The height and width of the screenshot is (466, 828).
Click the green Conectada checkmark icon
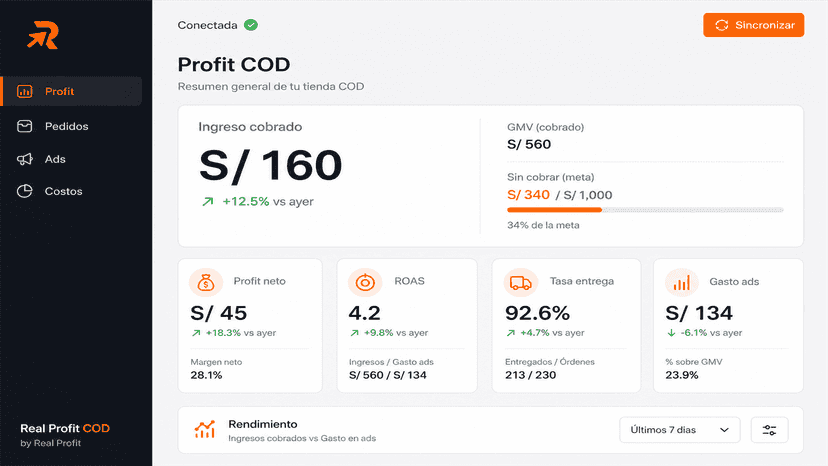click(x=251, y=25)
